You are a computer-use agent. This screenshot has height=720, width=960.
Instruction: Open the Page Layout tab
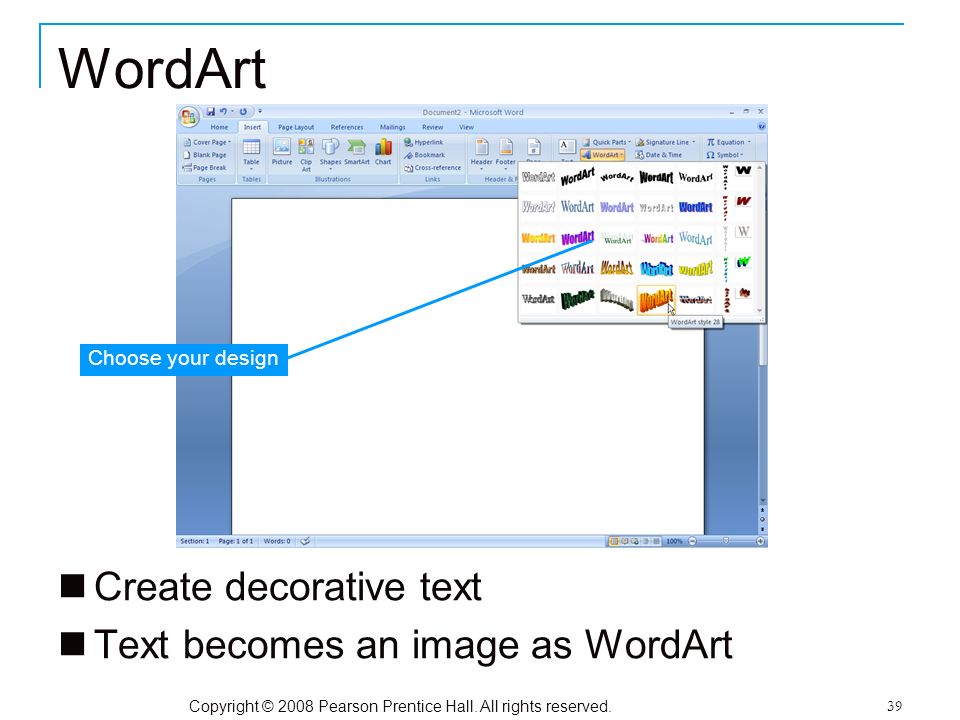(x=296, y=127)
